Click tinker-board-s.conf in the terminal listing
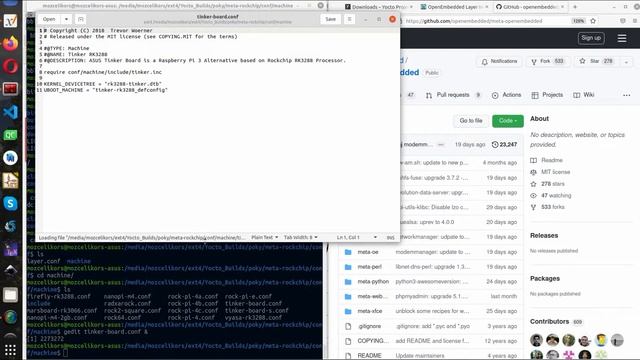The height and width of the screenshot is (360, 640). tap(256, 311)
